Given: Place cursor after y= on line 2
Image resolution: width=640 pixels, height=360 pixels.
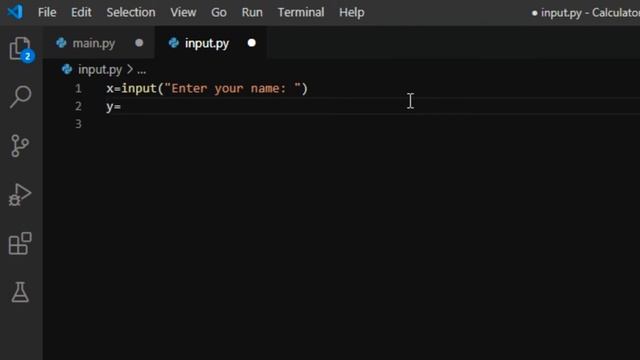Looking at the screenshot, I should [x=121, y=107].
